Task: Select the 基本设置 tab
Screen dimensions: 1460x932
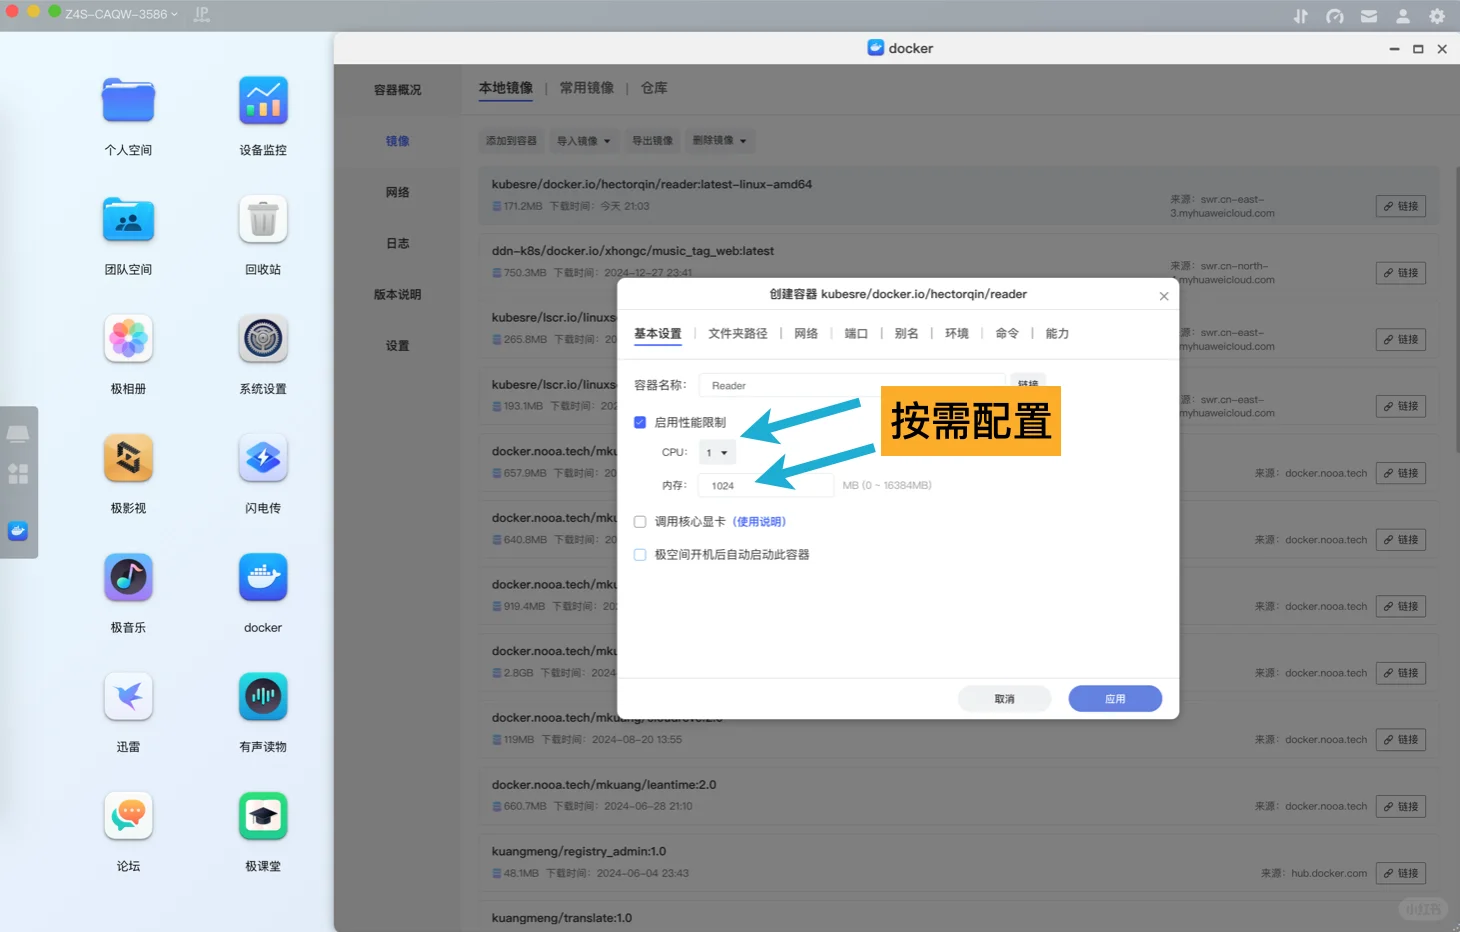Action: 658,334
